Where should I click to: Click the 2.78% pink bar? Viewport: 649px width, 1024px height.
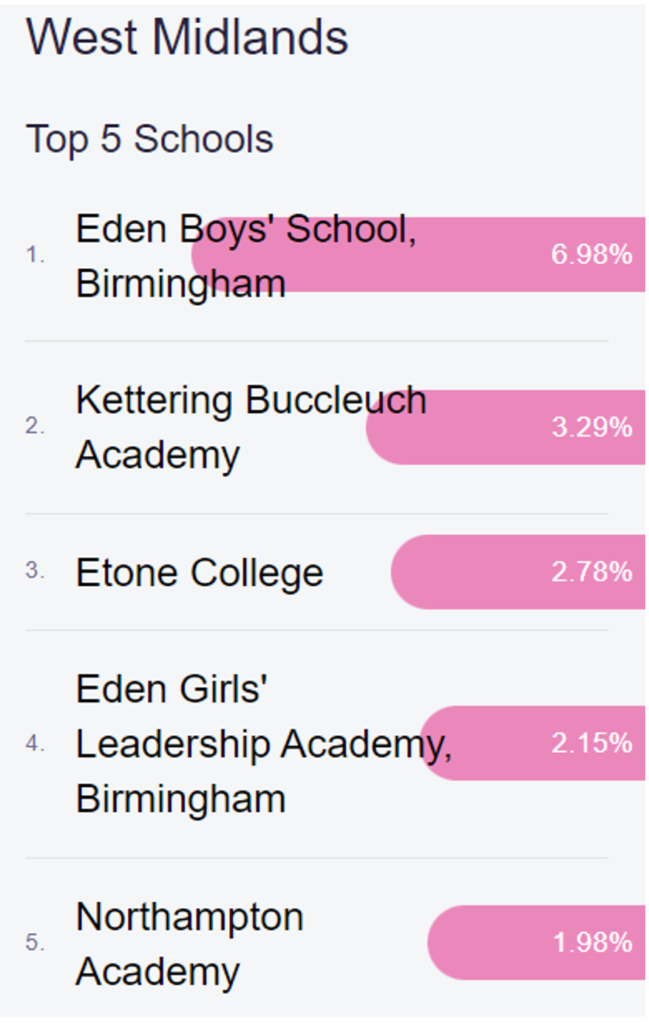tap(518, 572)
